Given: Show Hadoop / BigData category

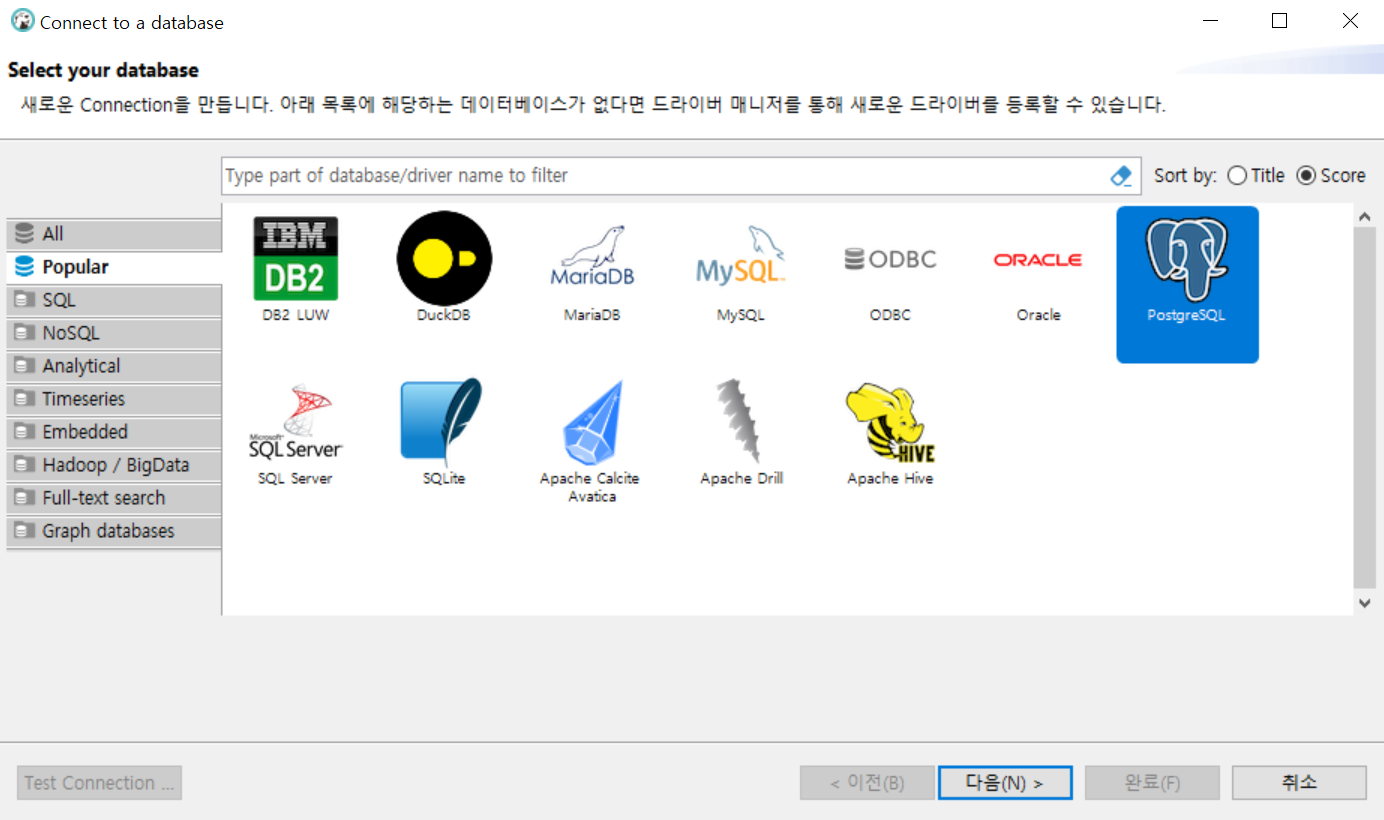Looking at the screenshot, I should coord(114,465).
